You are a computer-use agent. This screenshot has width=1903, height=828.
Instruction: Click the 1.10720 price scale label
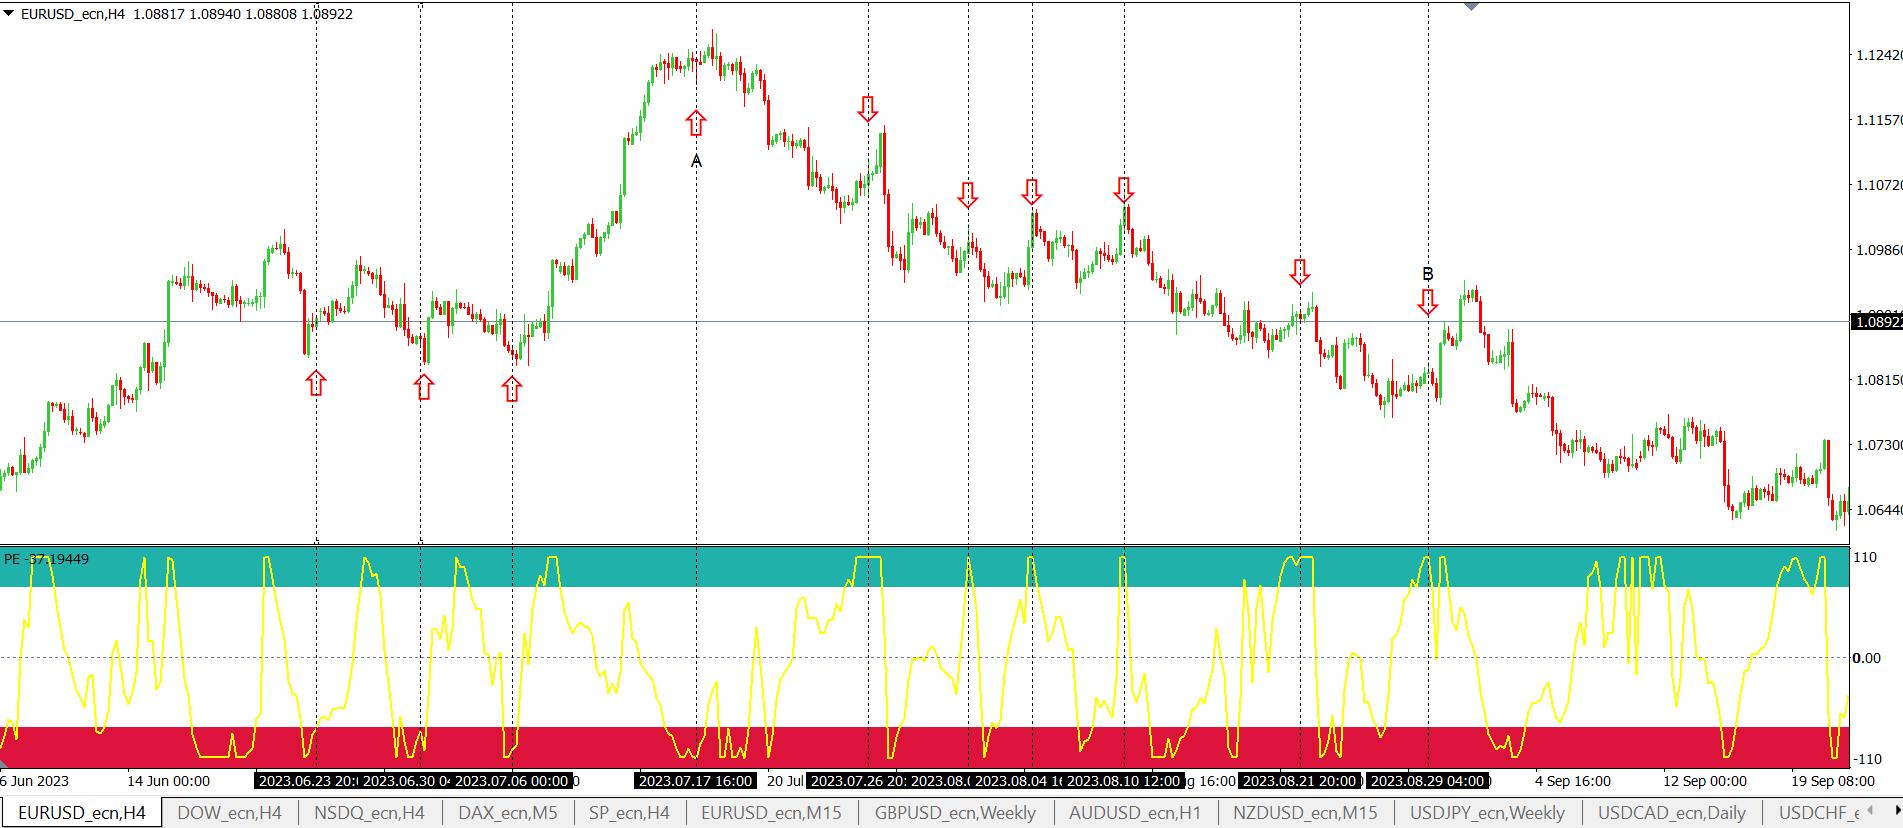point(1879,185)
